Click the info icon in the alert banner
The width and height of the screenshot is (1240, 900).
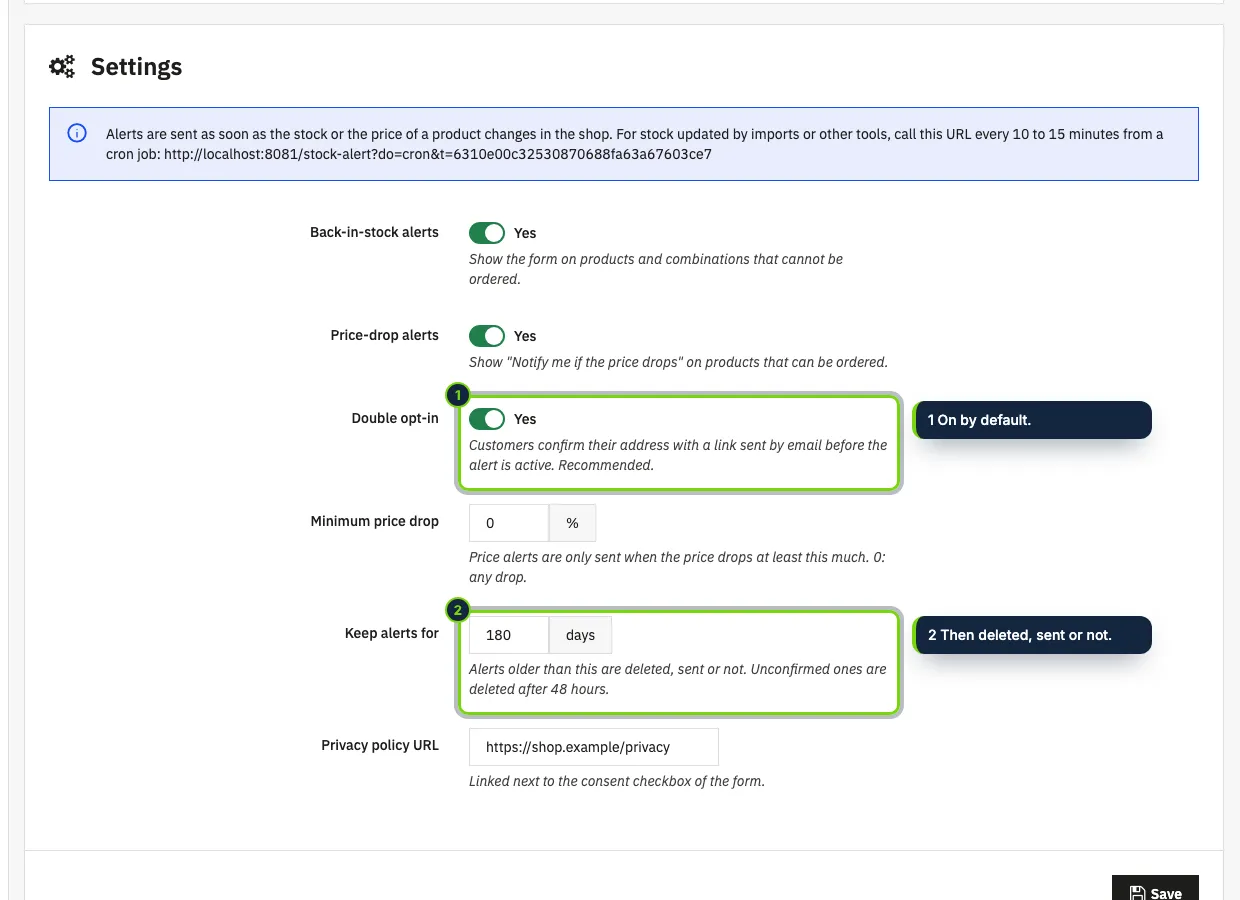[x=77, y=134]
